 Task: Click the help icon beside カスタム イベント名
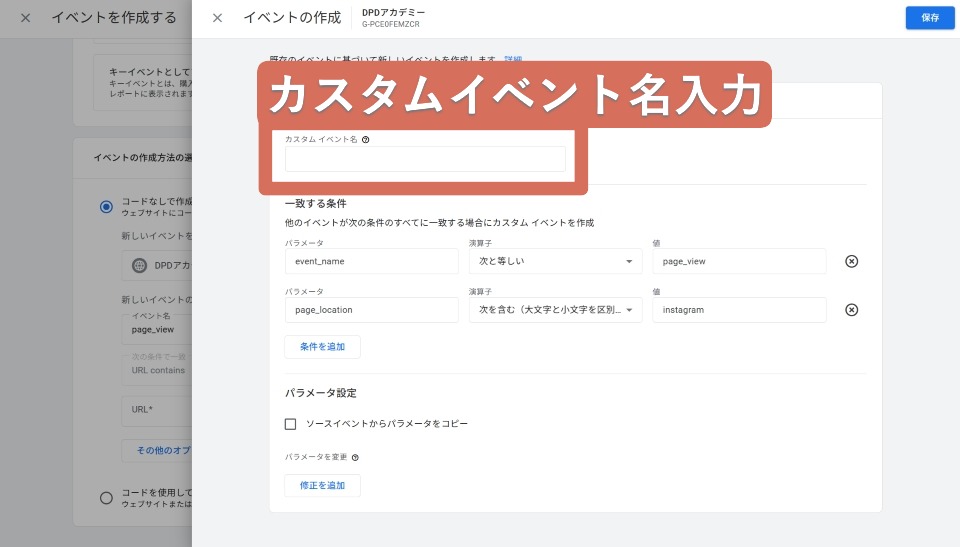coord(366,140)
